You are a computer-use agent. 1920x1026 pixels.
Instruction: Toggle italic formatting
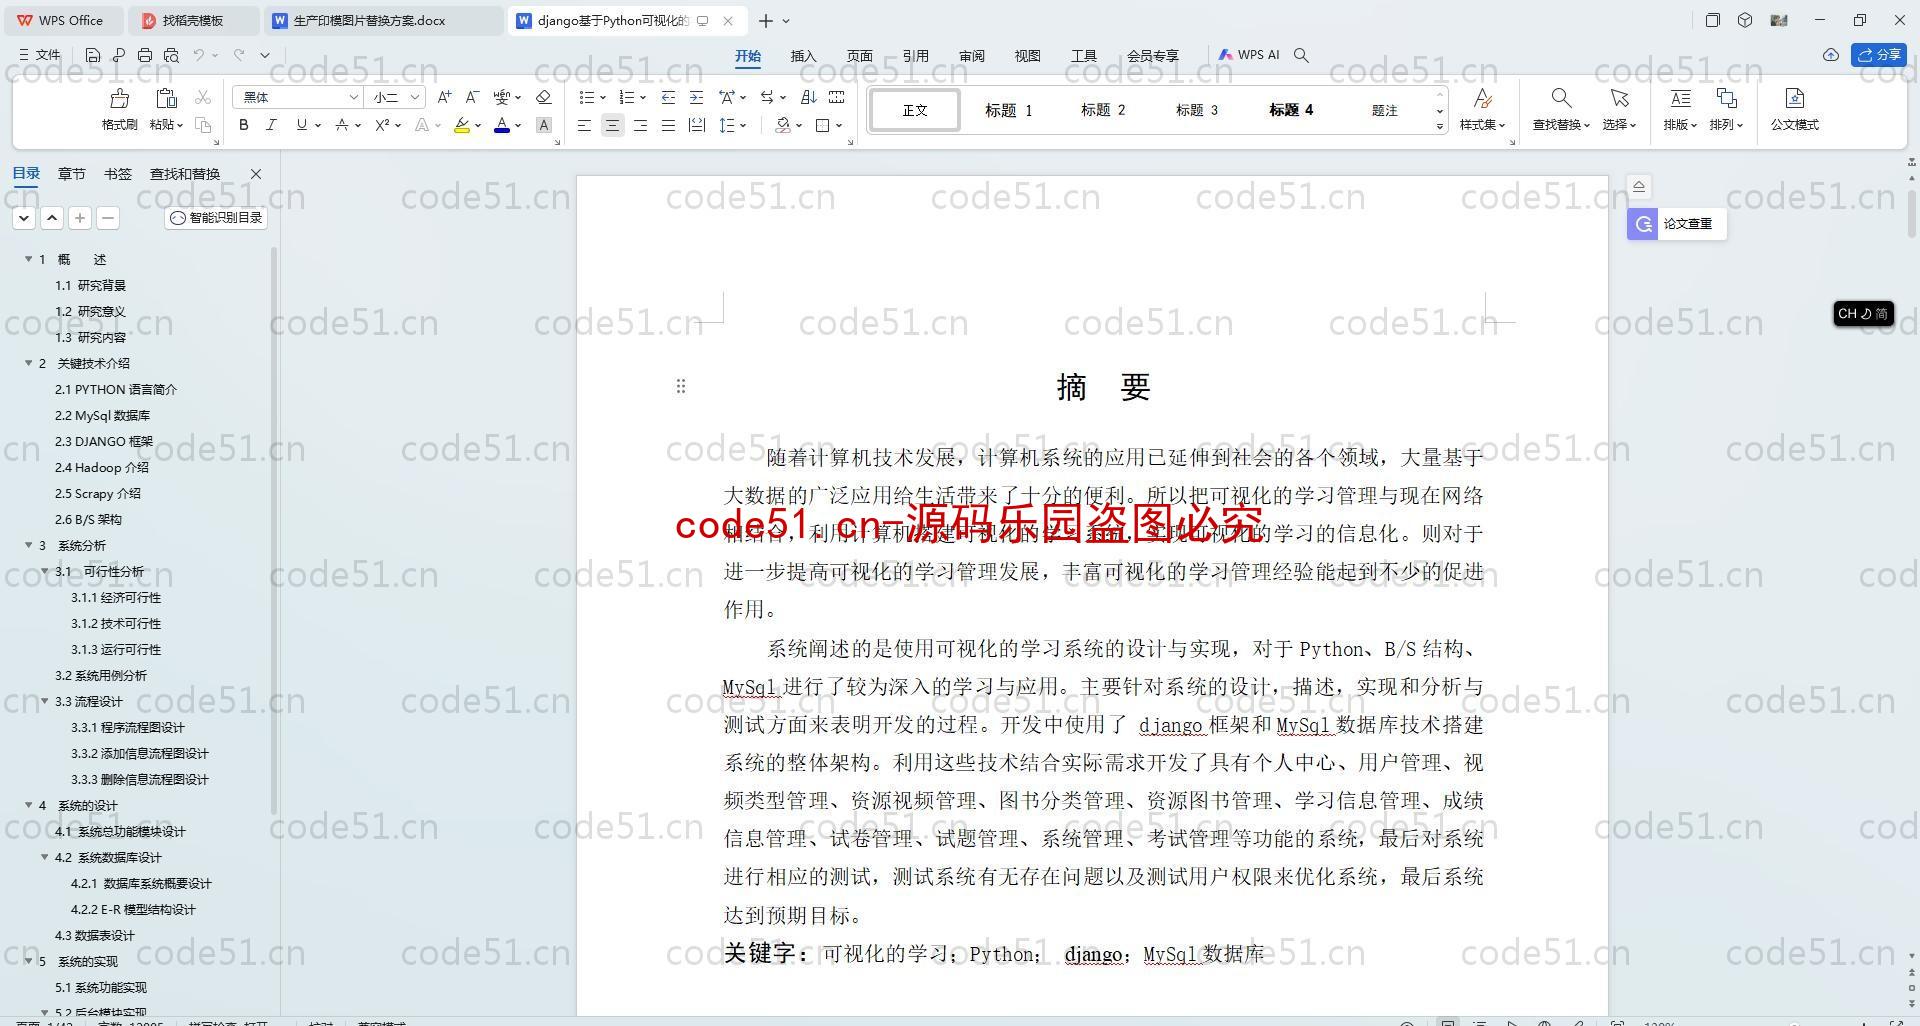coord(271,125)
